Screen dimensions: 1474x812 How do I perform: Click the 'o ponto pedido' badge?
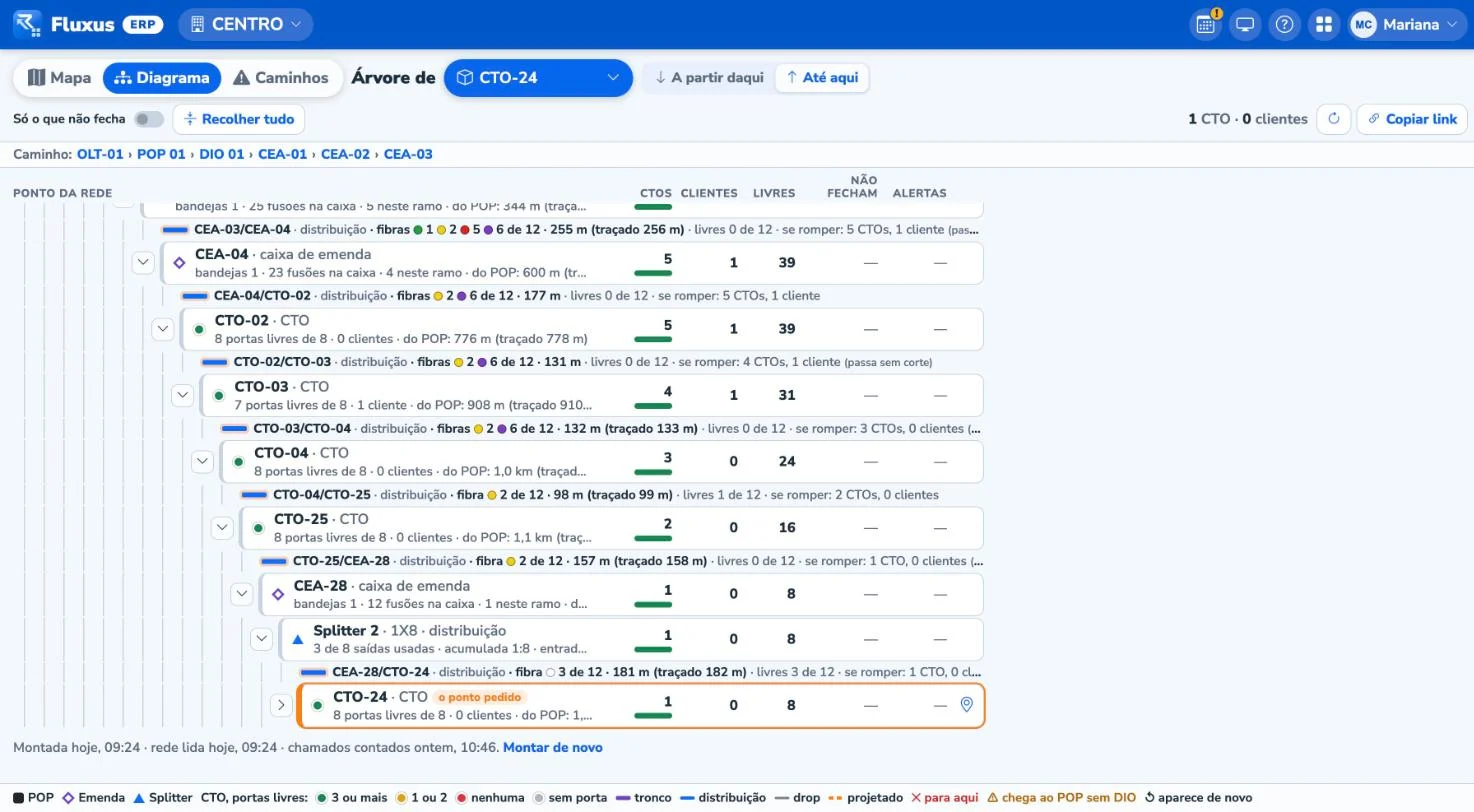coord(480,697)
